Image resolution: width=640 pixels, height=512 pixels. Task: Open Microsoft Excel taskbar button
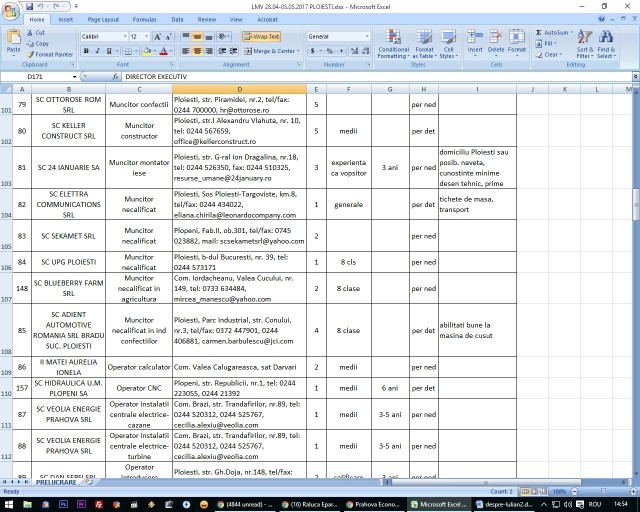point(440,504)
